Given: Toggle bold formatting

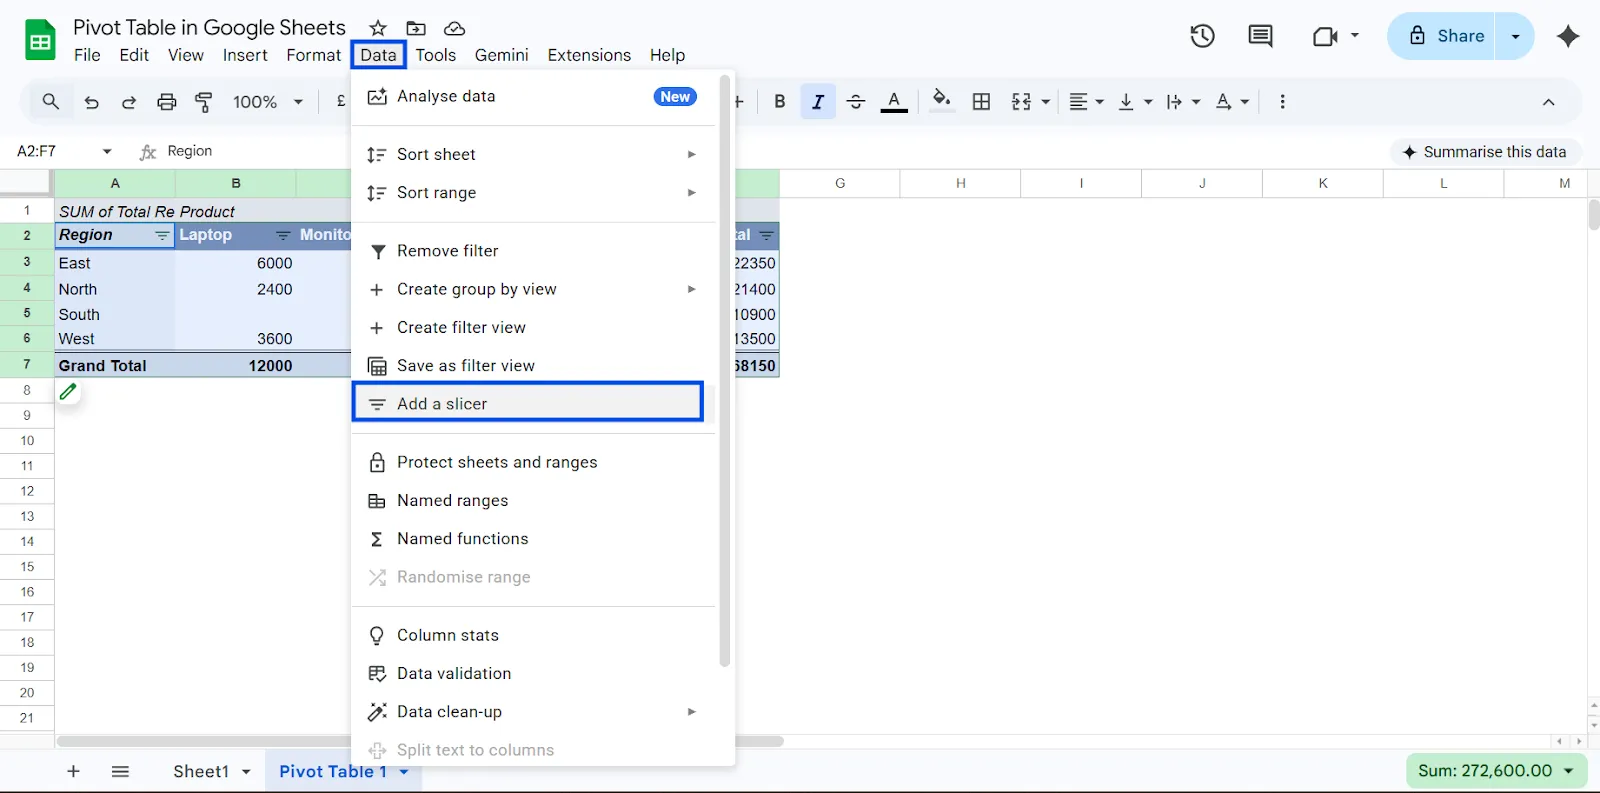Looking at the screenshot, I should click(780, 102).
